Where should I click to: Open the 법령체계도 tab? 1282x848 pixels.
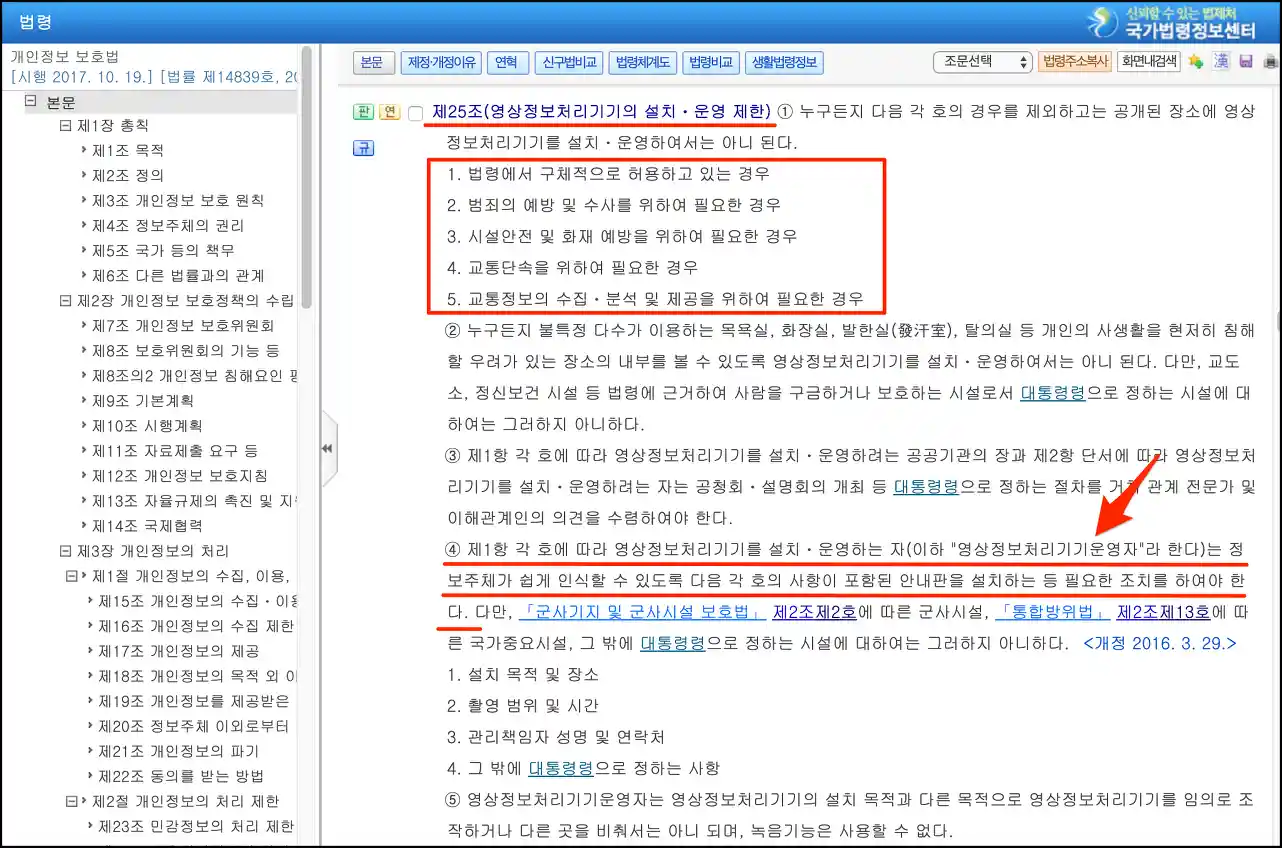[642, 62]
